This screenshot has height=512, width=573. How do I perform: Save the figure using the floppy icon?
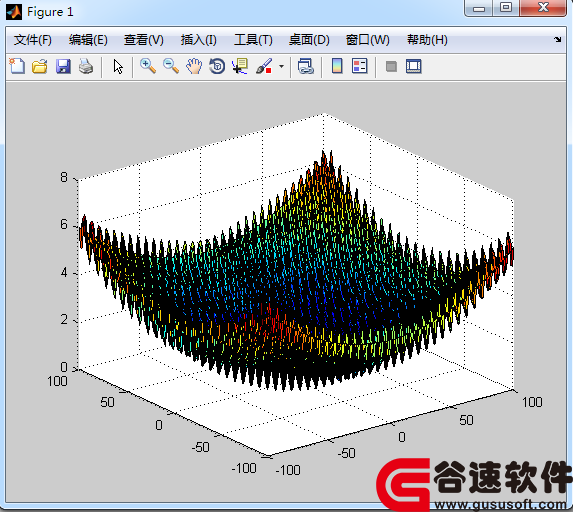63,67
